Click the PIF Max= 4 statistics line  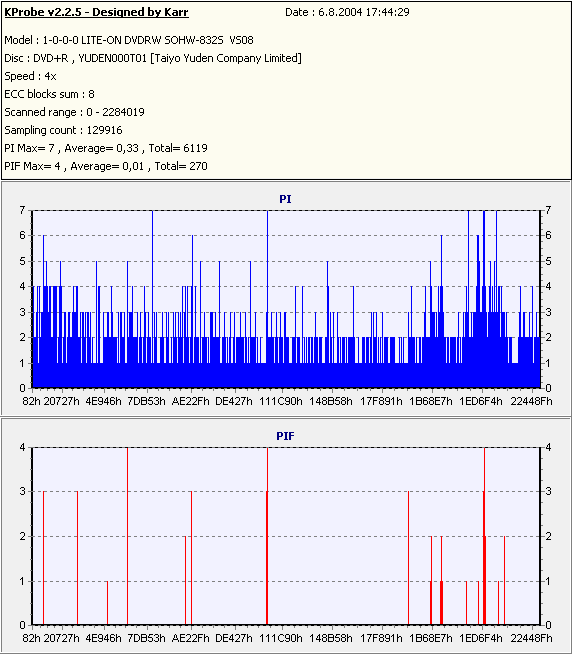pos(106,166)
